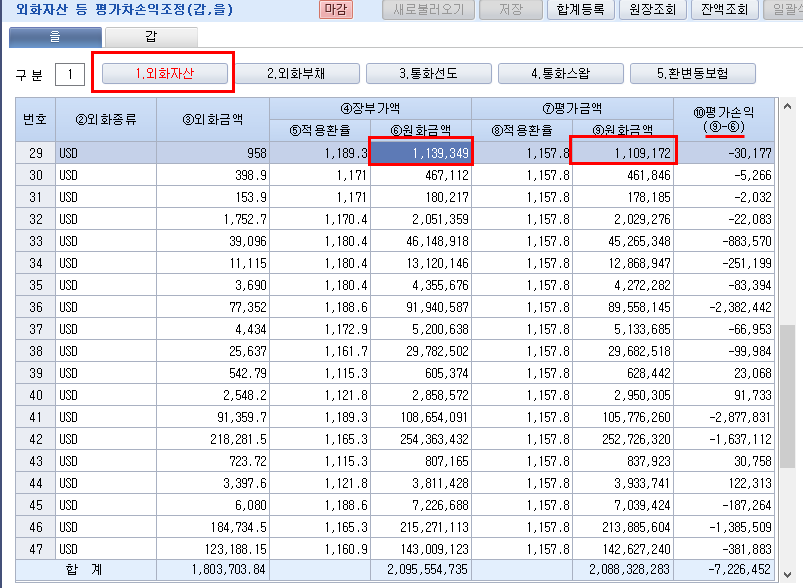Select row 29 원화금액 cell 1,139,349

420,153
